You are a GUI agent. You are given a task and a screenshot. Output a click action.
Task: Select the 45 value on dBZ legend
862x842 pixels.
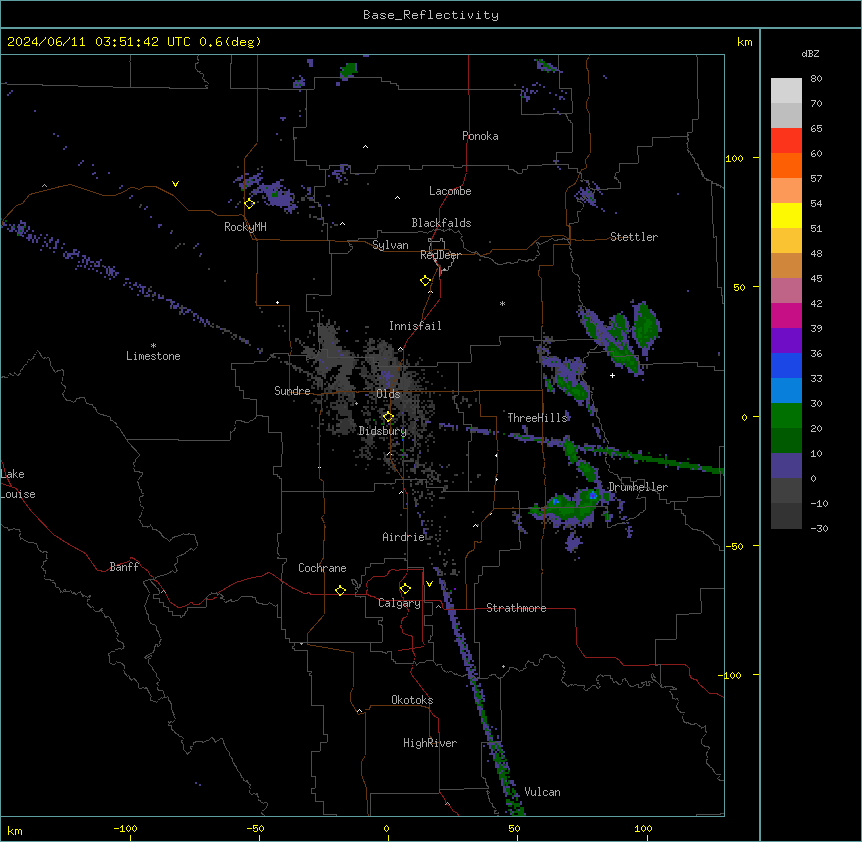point(816,279)
